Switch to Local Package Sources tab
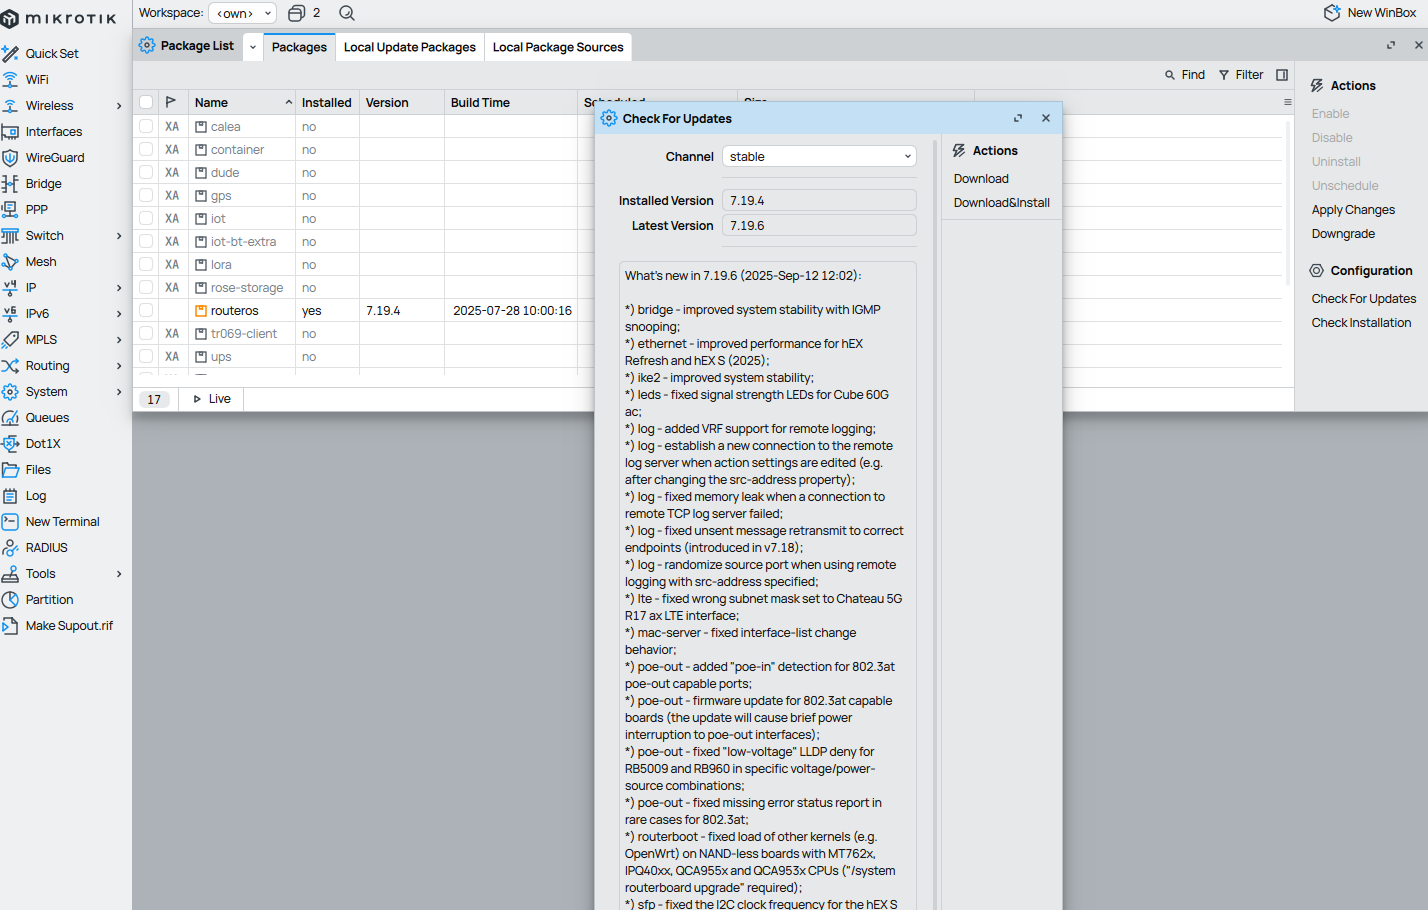1428x910 pixels. click(558, 47)
